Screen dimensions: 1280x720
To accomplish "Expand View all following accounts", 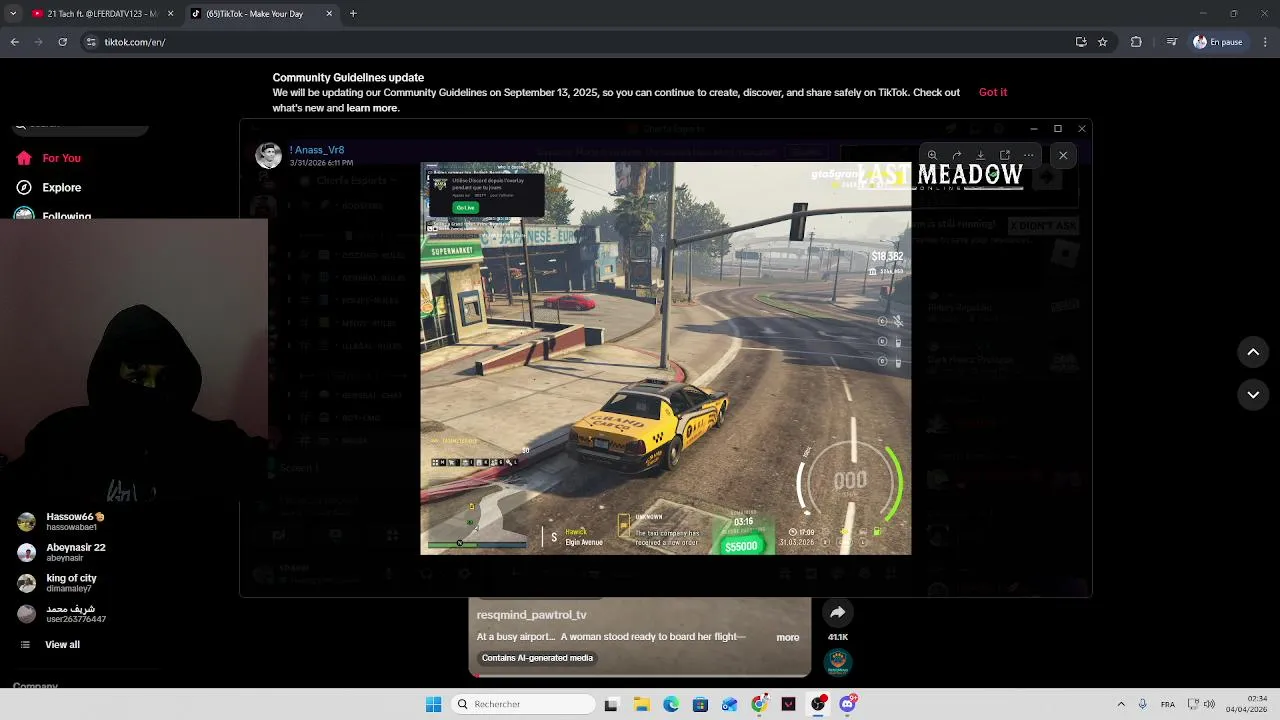I will pos(52,645).
